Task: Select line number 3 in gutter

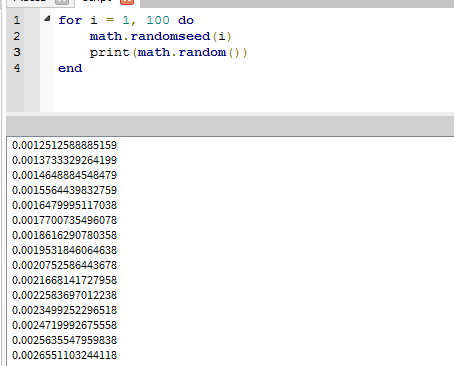Action: point(17,52)
